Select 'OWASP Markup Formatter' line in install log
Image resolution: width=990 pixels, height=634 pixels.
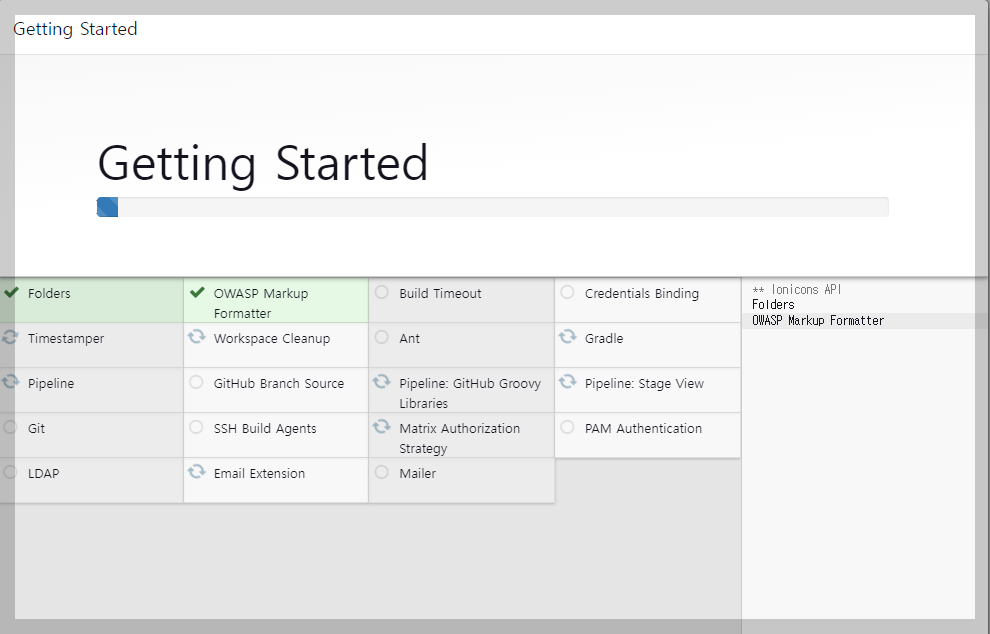[x=818, y=320]
